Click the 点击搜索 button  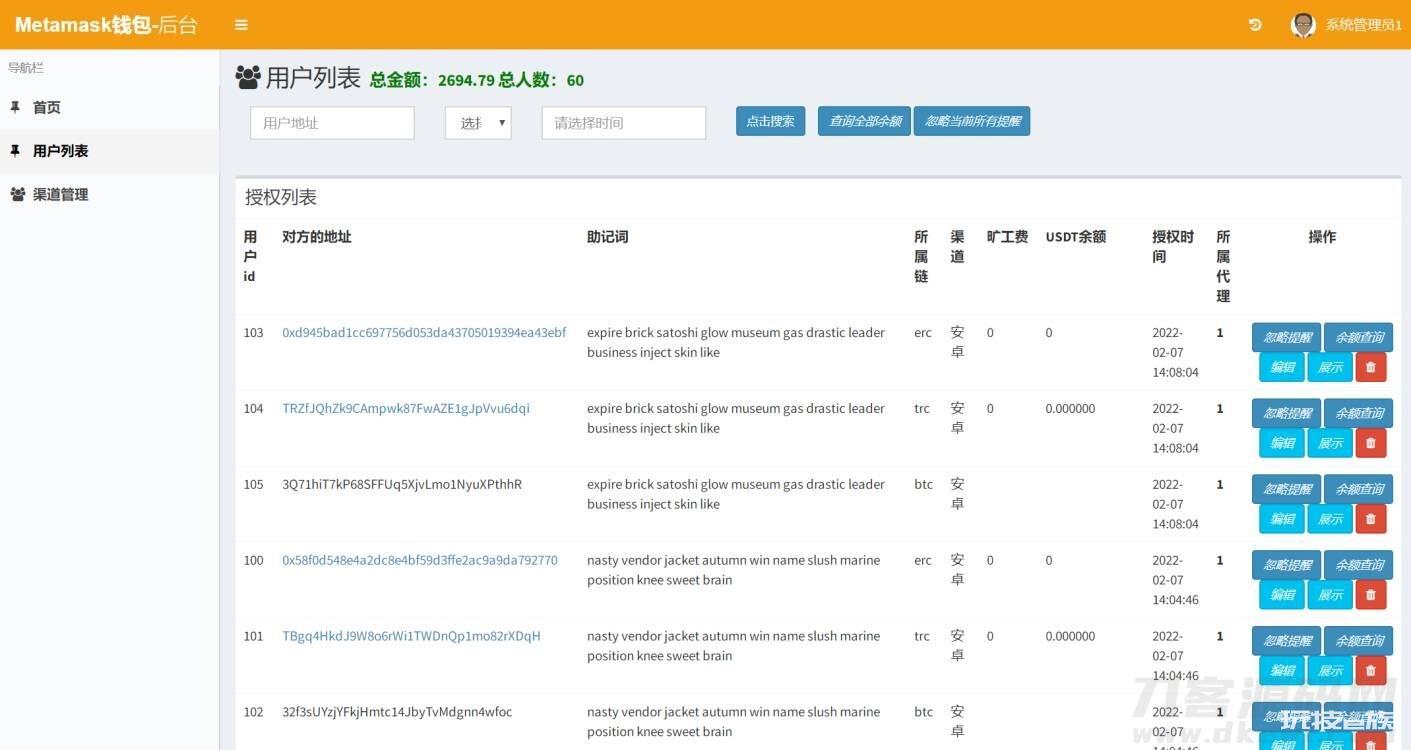[770, 121]
